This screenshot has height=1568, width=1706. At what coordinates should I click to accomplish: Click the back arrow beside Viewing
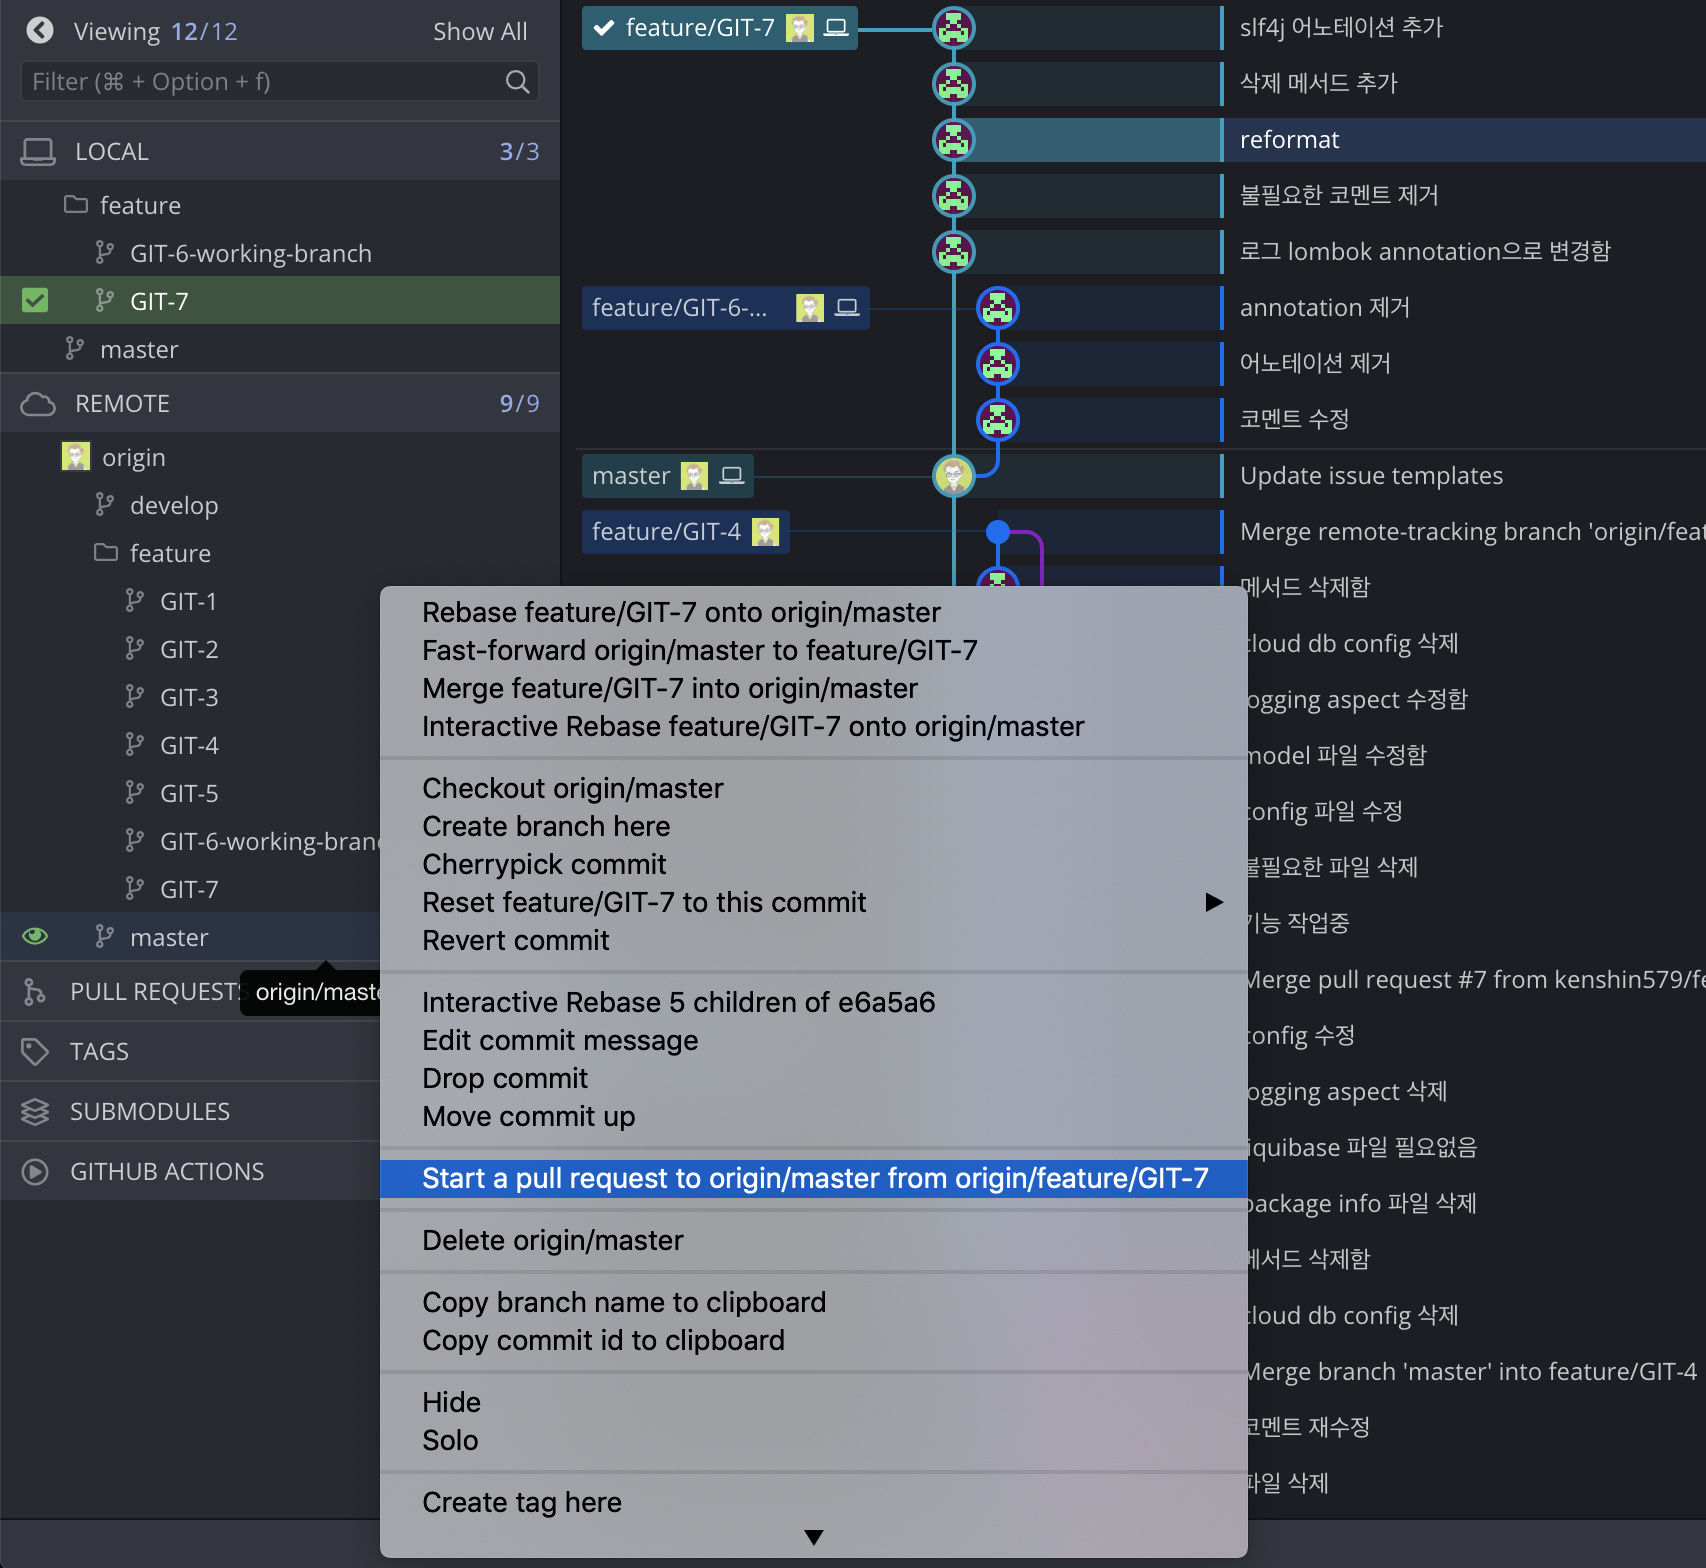[40, 31]
